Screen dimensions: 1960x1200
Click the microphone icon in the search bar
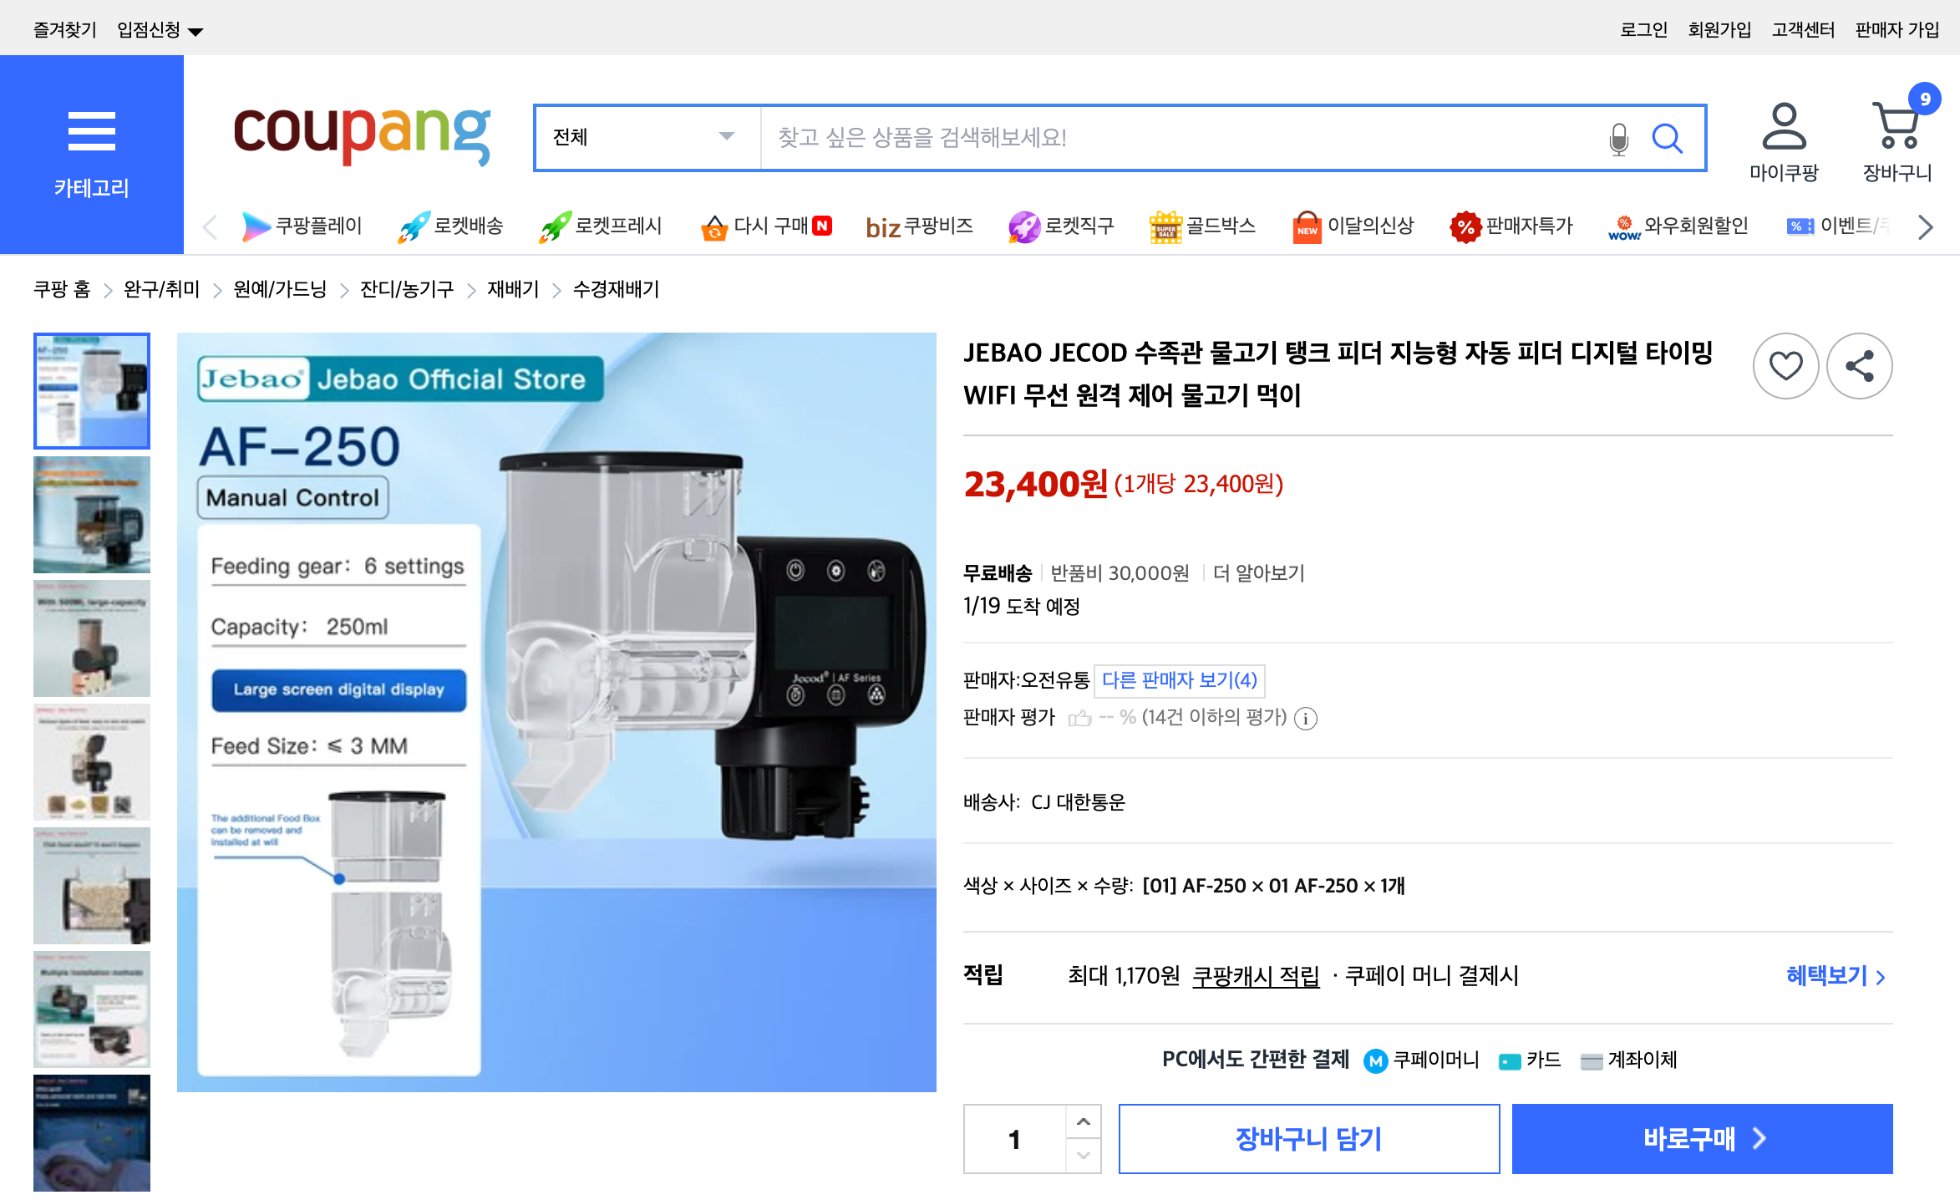coord(1618,139)
